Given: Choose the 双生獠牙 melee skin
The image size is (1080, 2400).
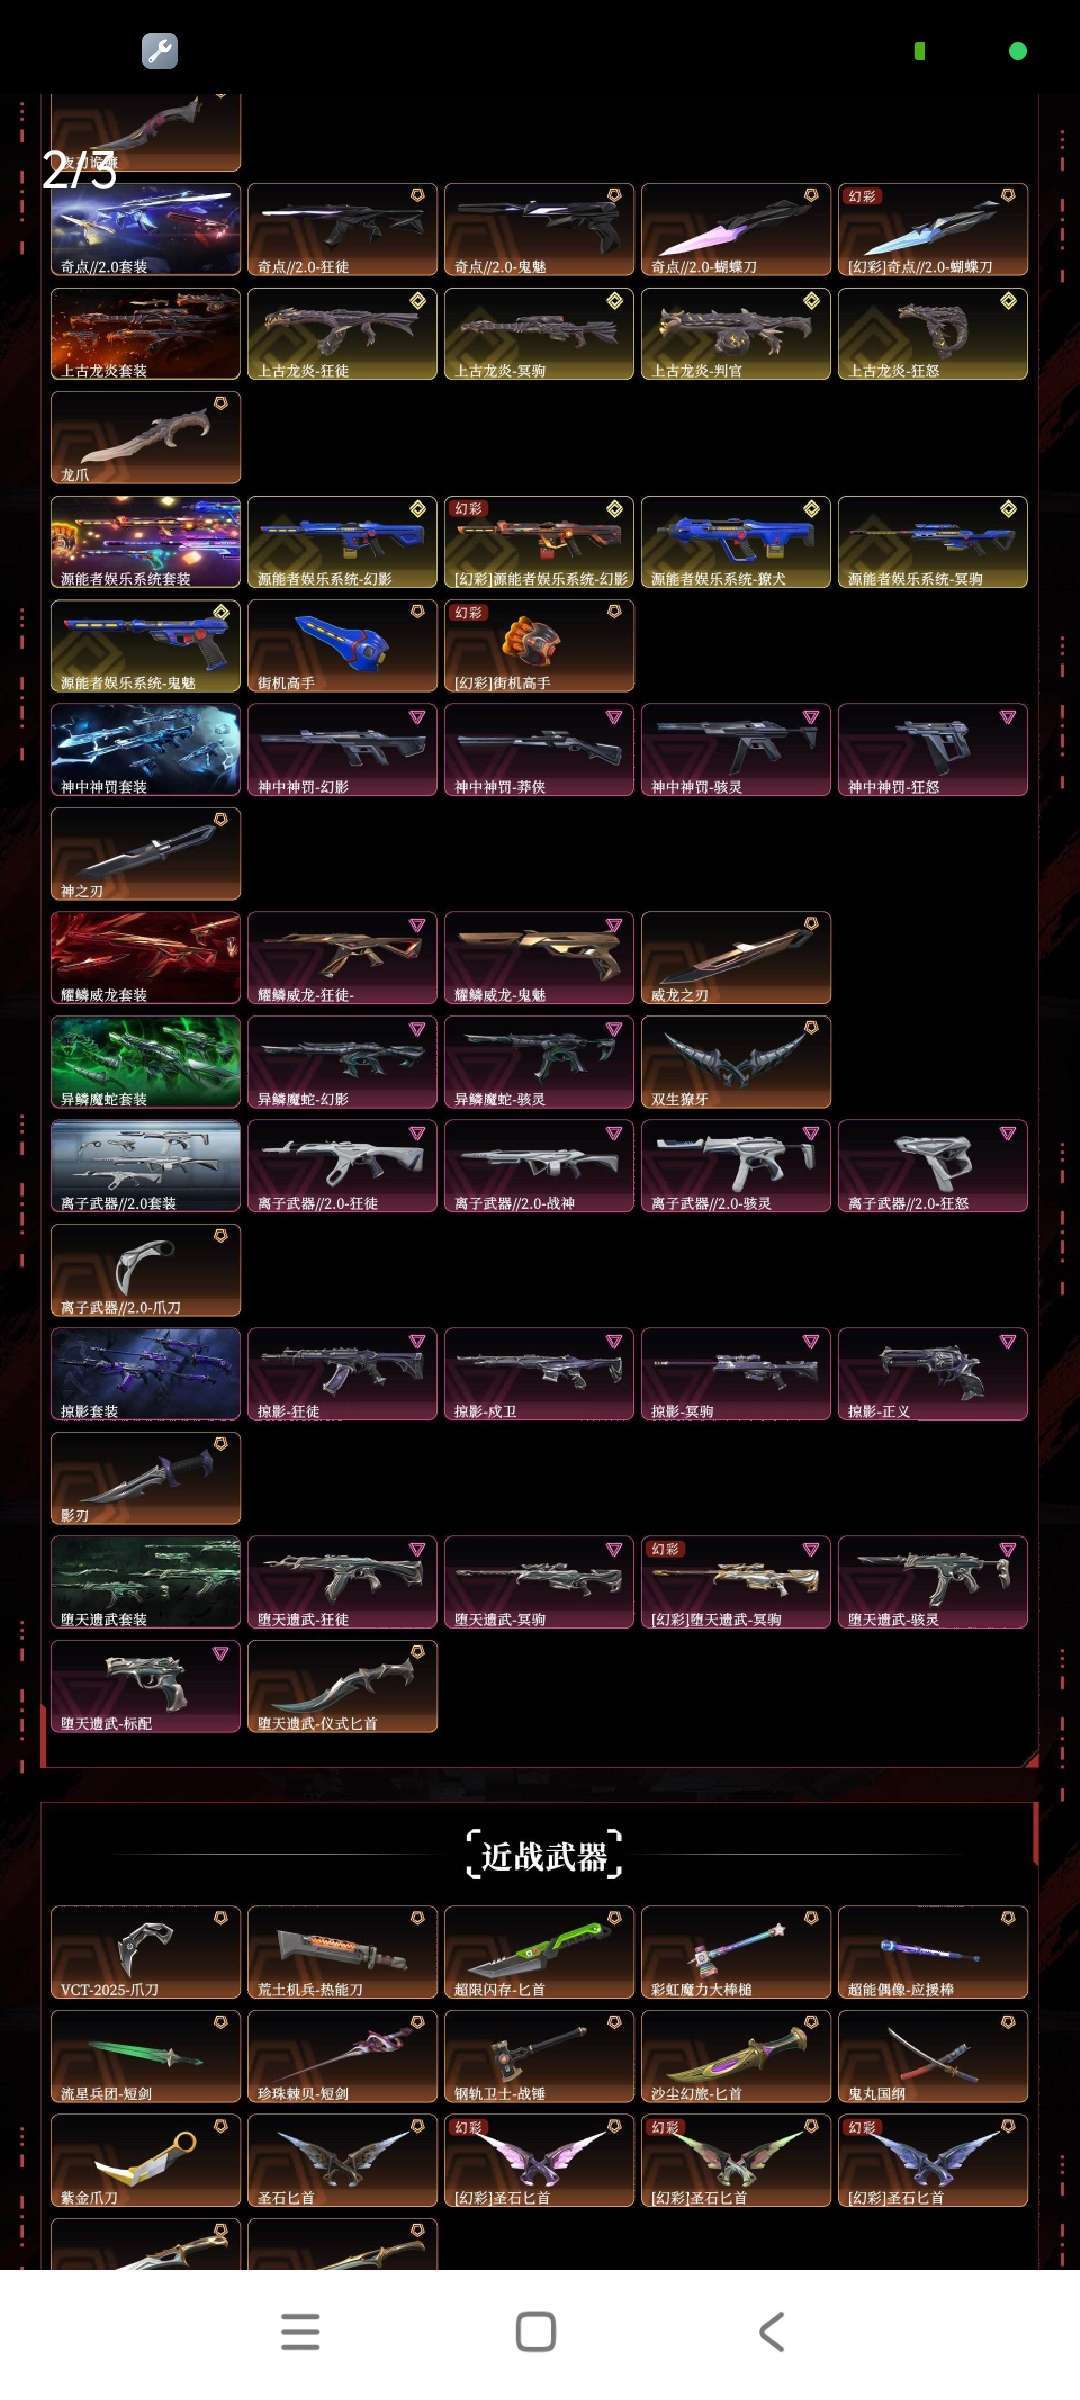Looking at the screenshot, I should pos(736,1062).
